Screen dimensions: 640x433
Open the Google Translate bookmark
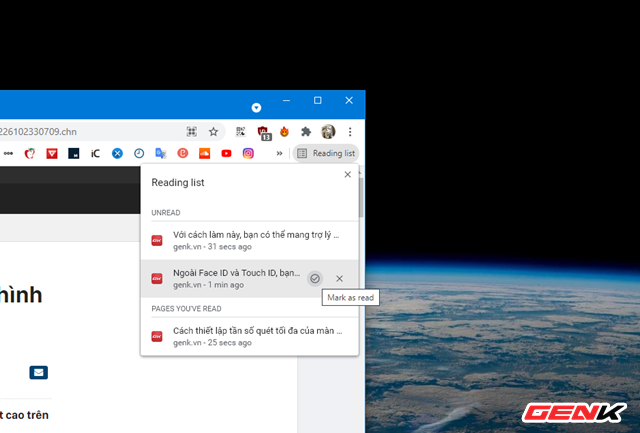(161, 153)
